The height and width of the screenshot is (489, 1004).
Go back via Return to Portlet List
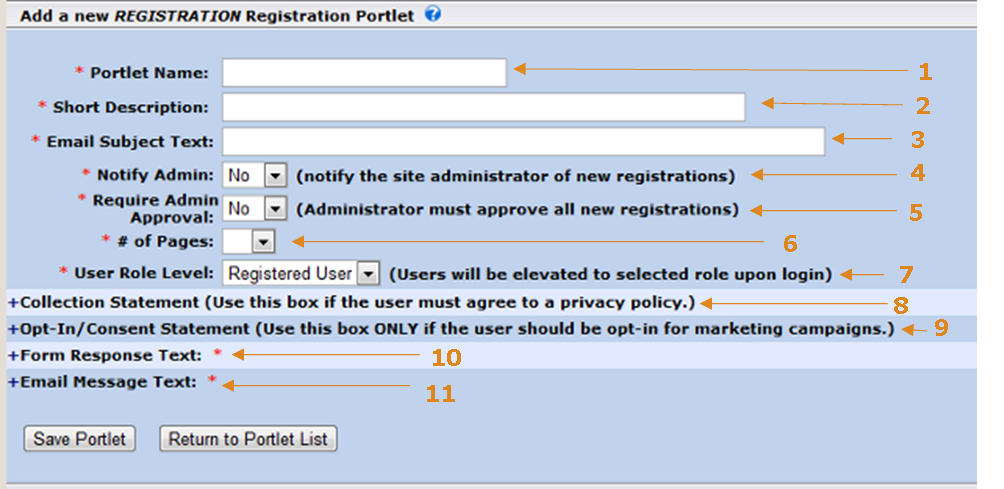coord(248,439)
